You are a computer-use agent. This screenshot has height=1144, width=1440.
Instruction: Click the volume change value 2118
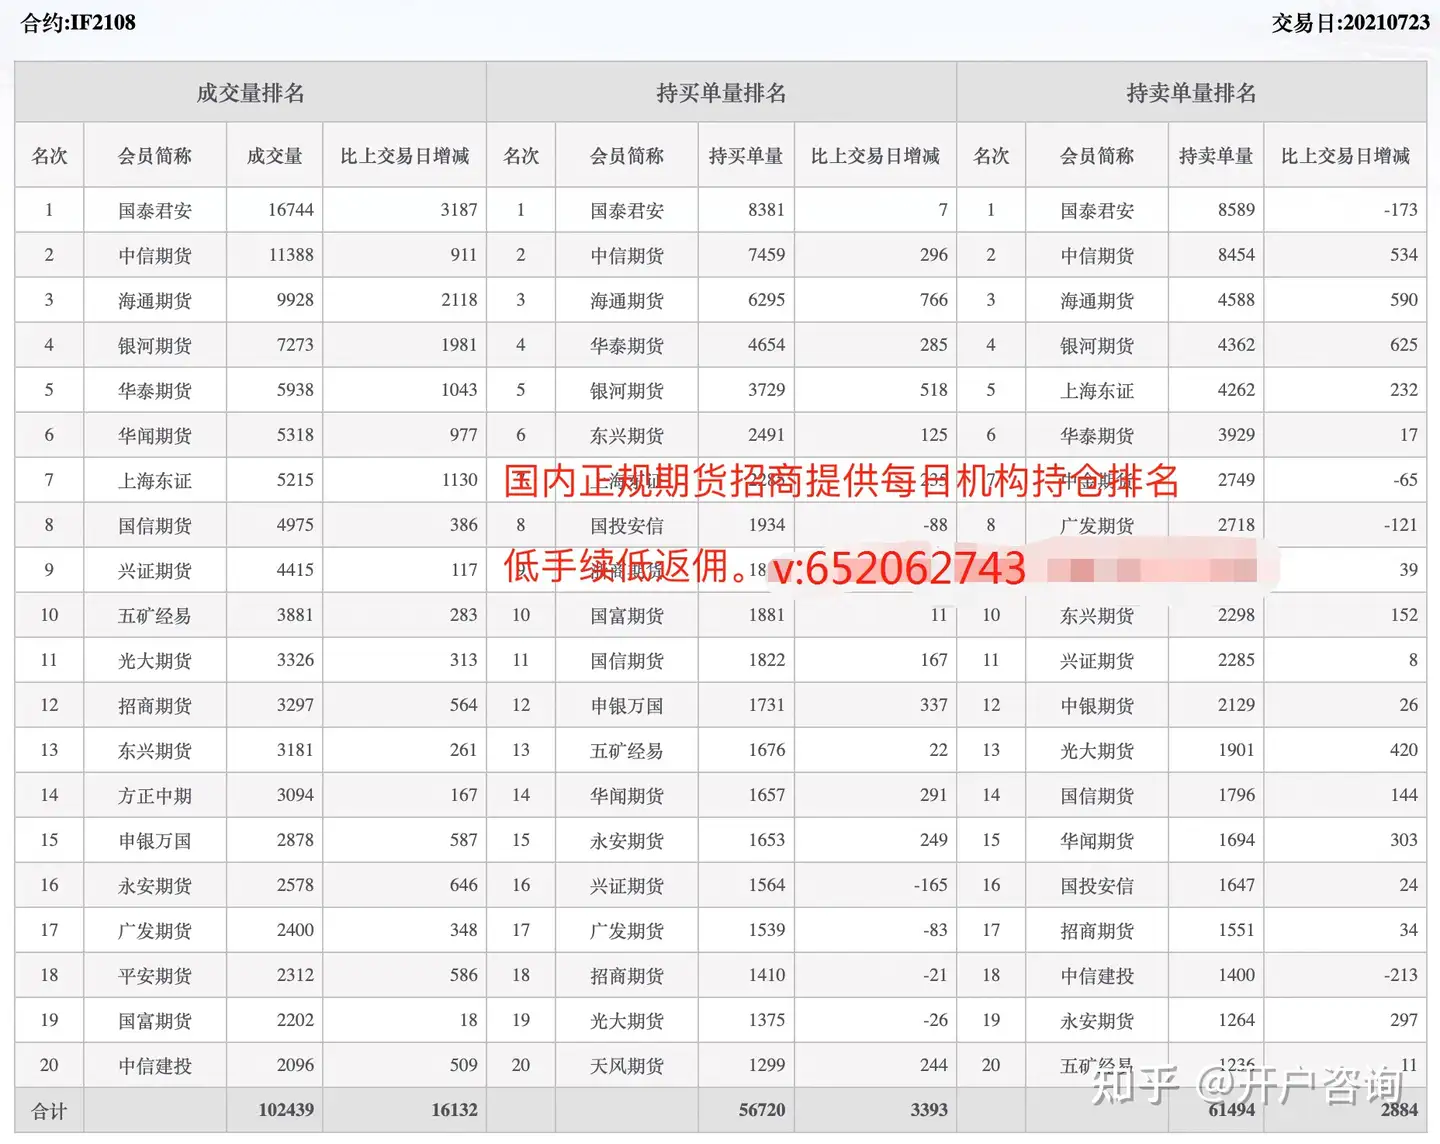tap(459, 300)
